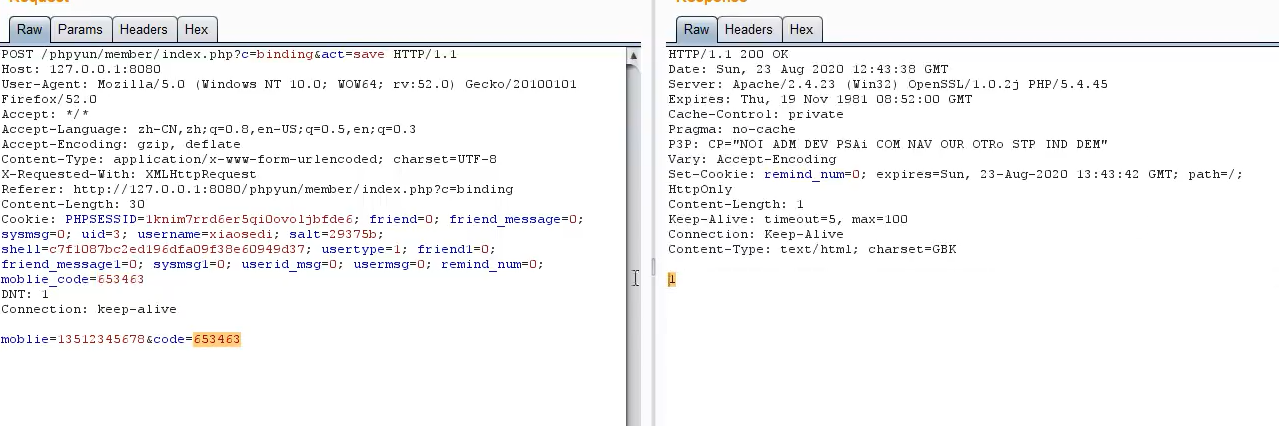Viewport: 1279px width, 426px height.
Task: Open the response Hex tab
Action: (800, 30)
